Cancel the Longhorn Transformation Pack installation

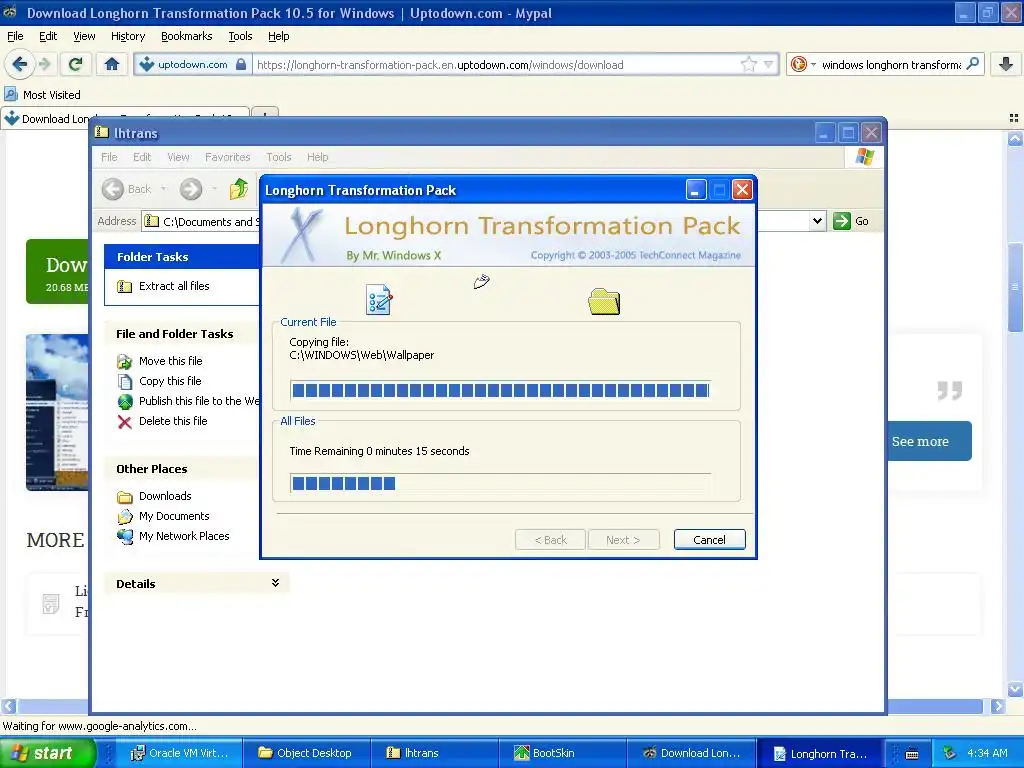(709, 539)
